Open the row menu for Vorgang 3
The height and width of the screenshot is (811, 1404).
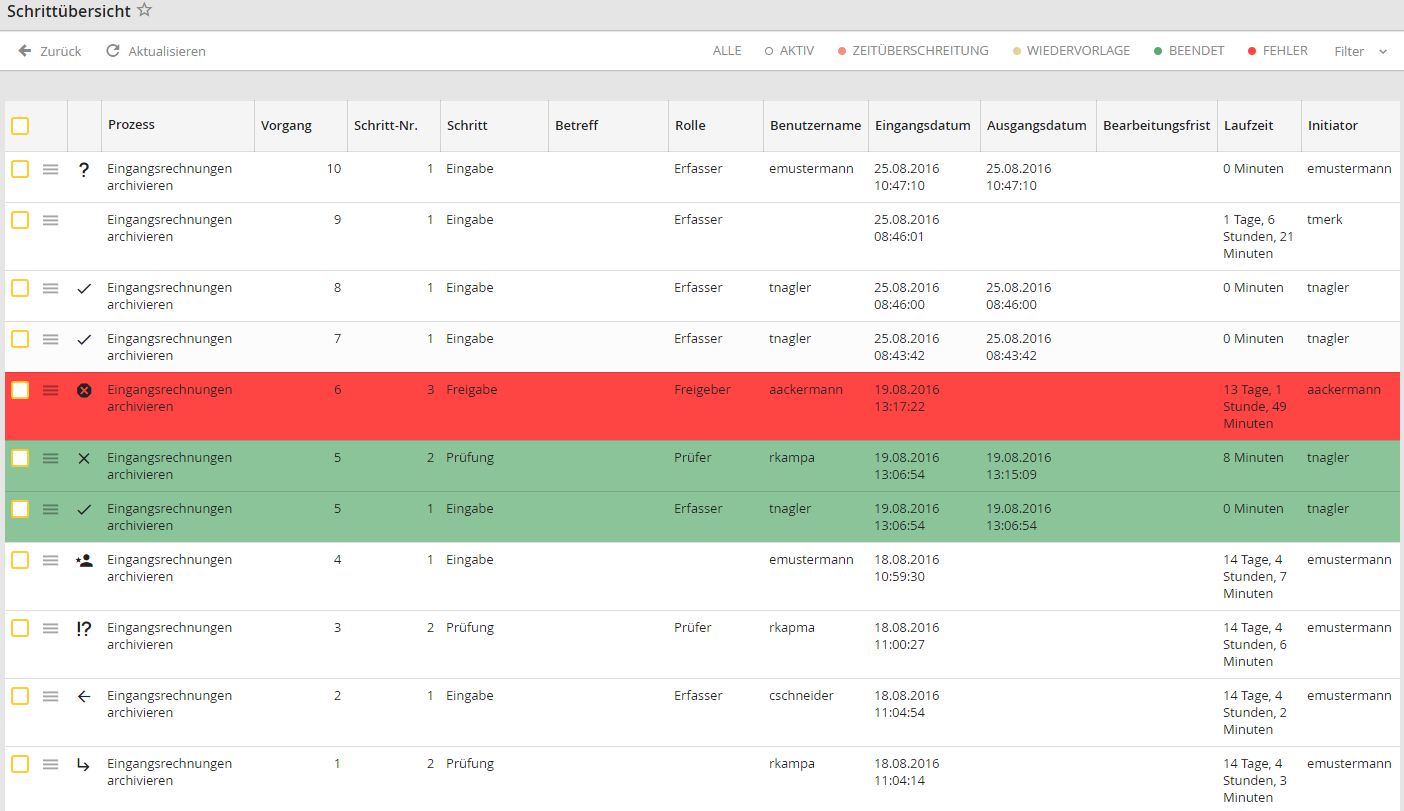pyautogui.click(x=50, y=628)
